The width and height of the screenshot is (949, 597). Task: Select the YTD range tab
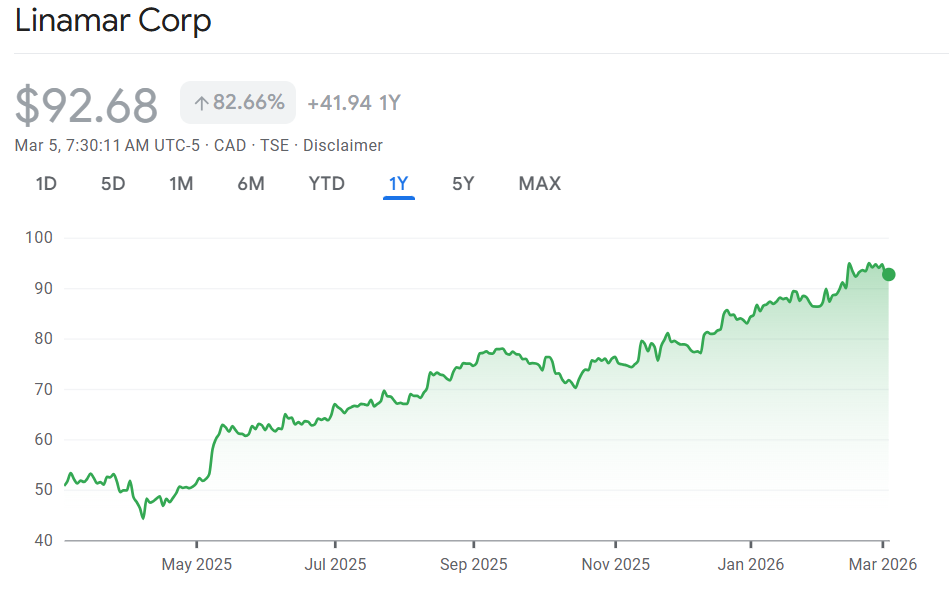326,184
